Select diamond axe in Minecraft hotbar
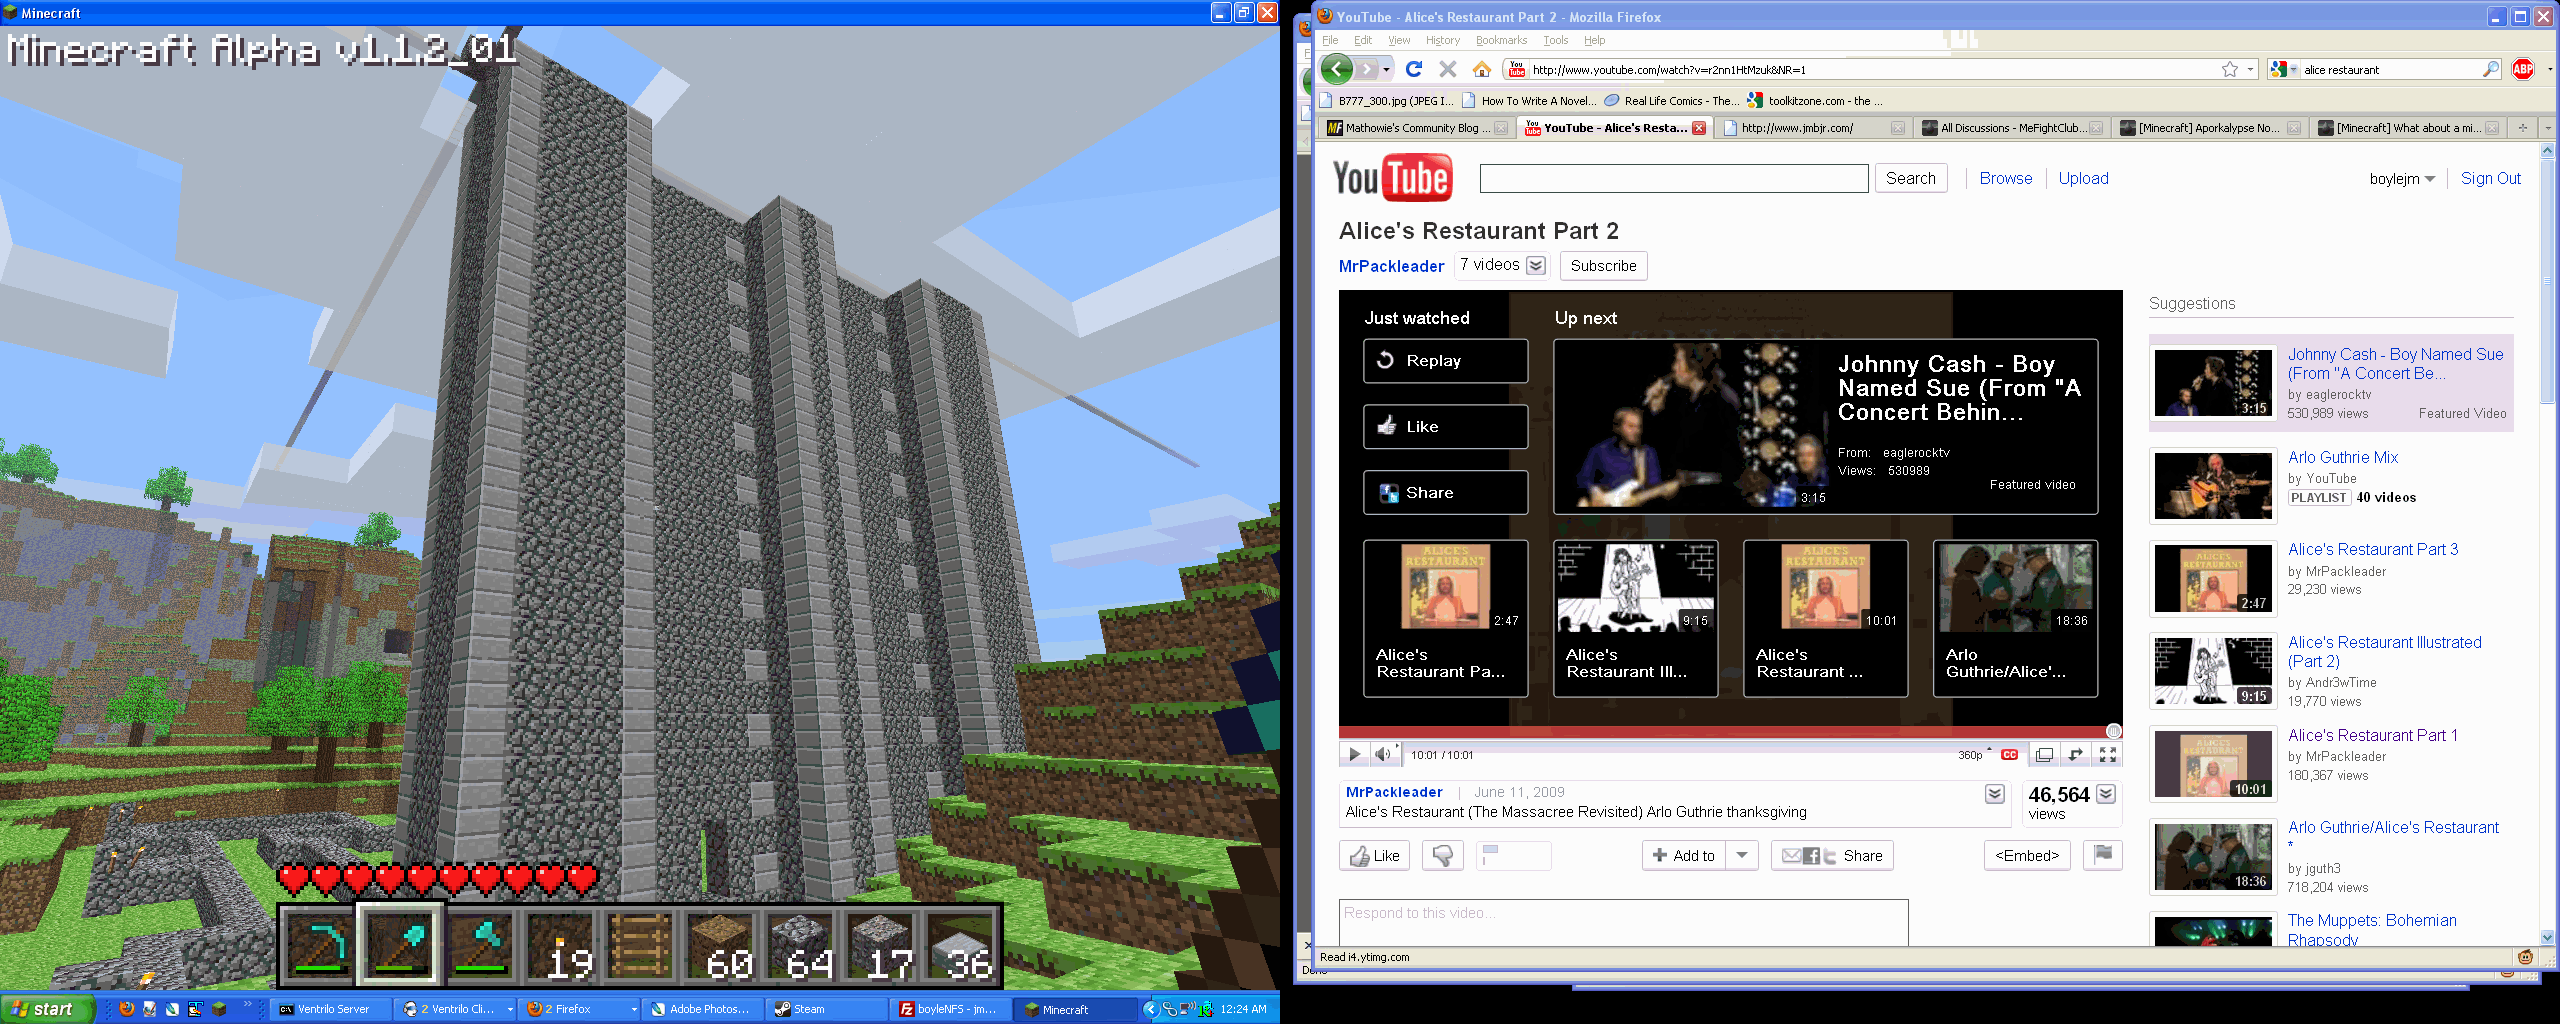 coord(480,947)
